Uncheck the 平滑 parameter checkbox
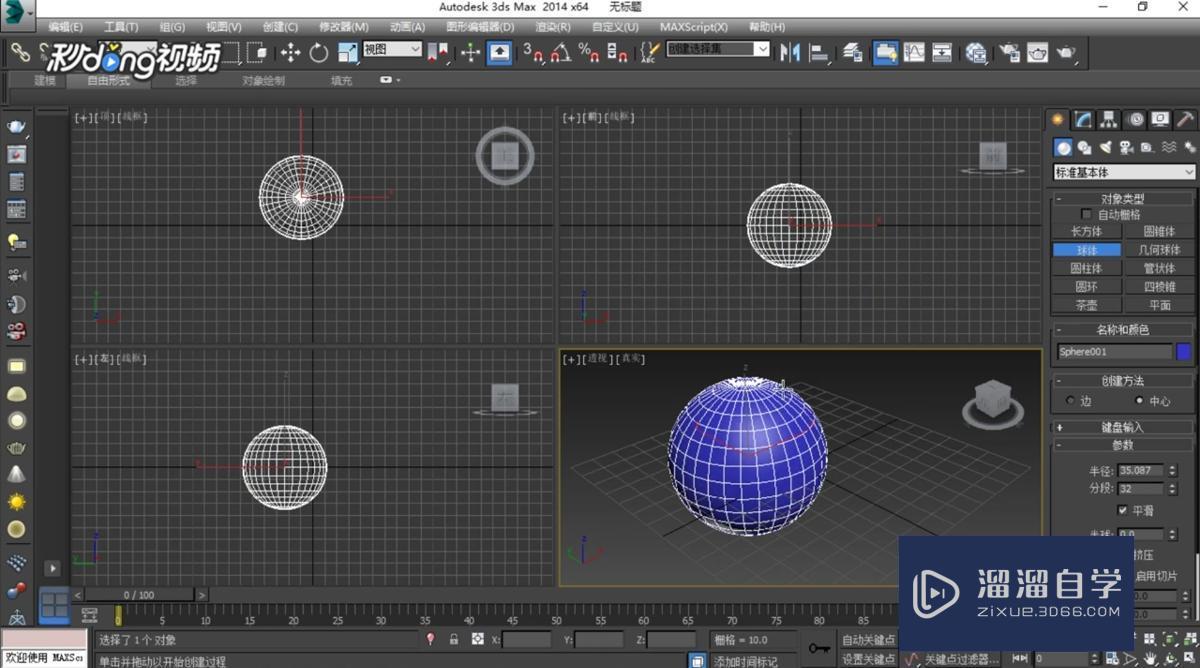Viewport: 1200px width, 668px height. [1124, 510]
